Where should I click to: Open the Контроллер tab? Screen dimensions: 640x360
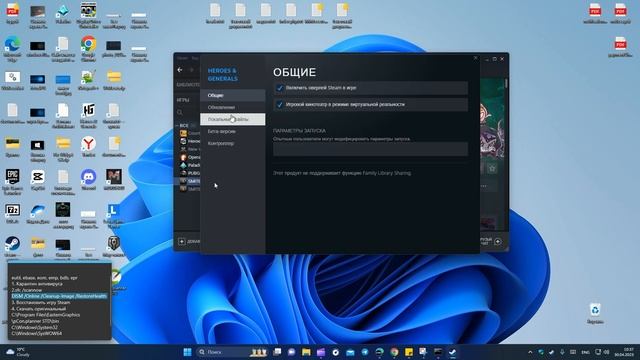click(233, 144)
